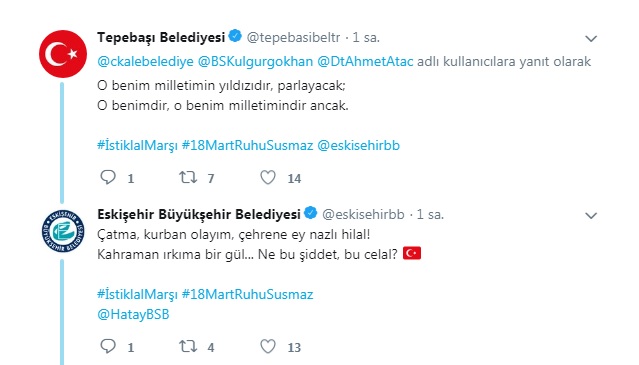This screenshot has height=365, width=639.
Task: Reply to the Eskişehir Büyükşehir Belediyesi tweet
Action: click(108, 346)
